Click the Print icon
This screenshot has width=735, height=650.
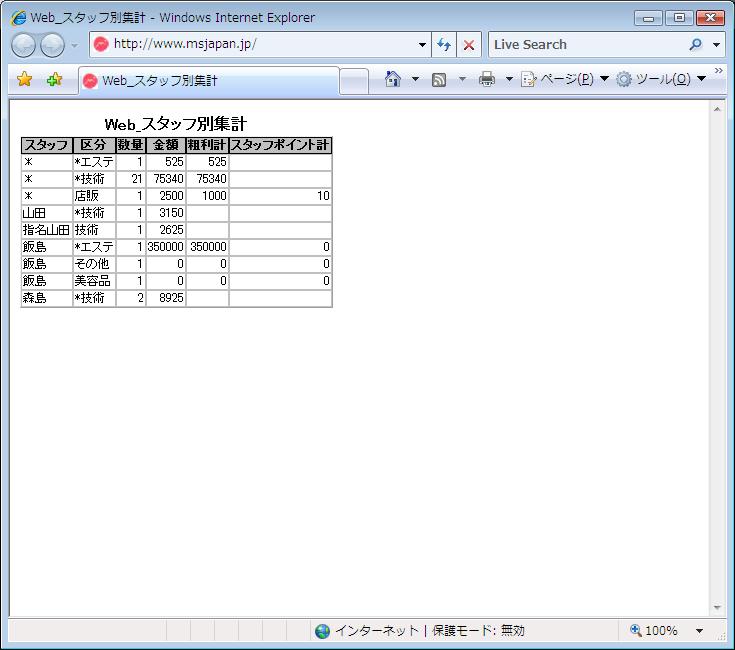pos(487,79)
